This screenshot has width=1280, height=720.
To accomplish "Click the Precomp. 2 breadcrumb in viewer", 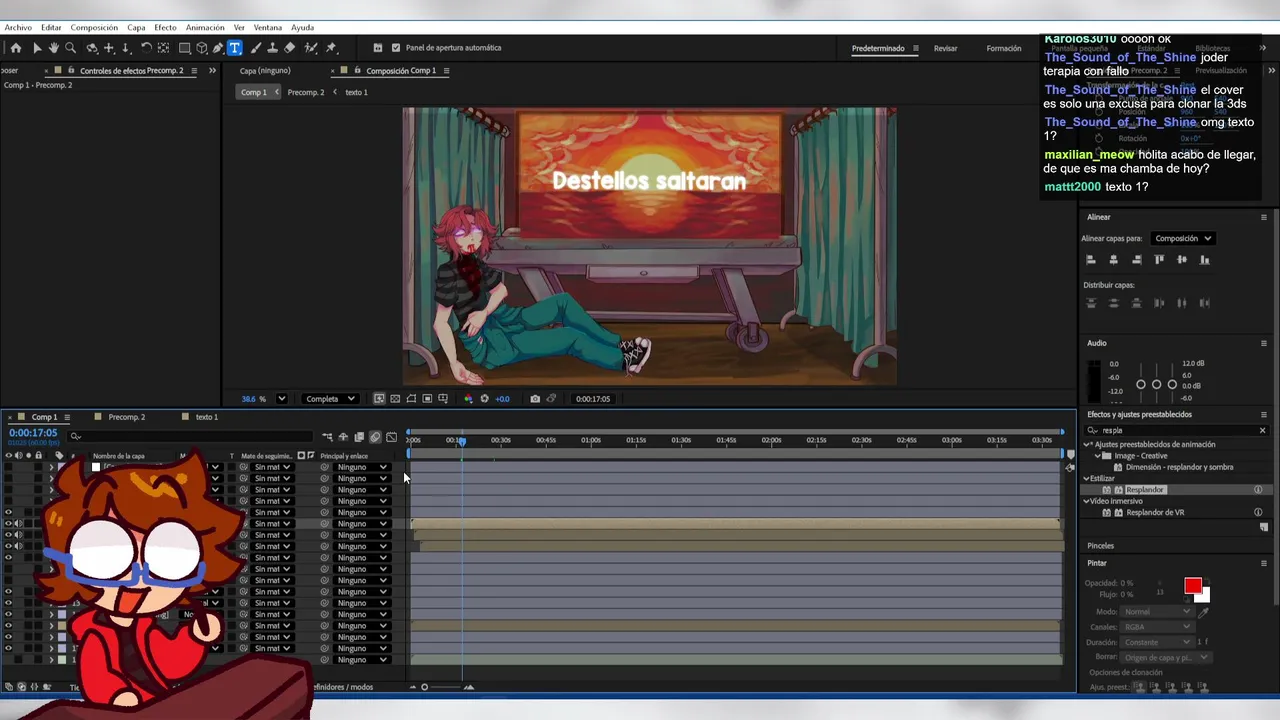I will pos(306,92).
